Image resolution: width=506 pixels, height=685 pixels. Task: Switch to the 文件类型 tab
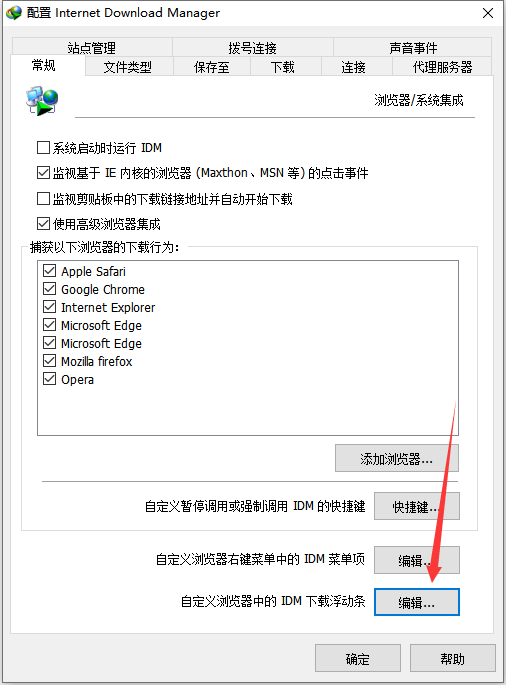129,66
